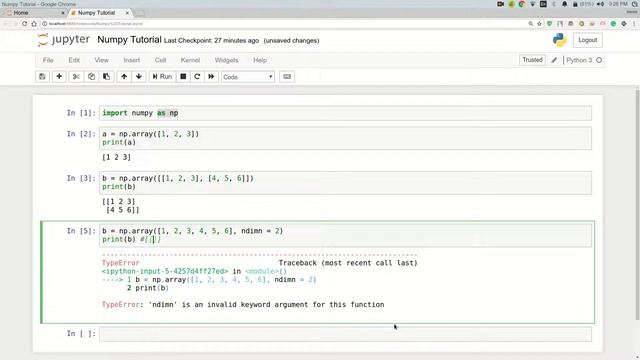Open the Kernel menu
640x360 pixels.
point(190,60)
